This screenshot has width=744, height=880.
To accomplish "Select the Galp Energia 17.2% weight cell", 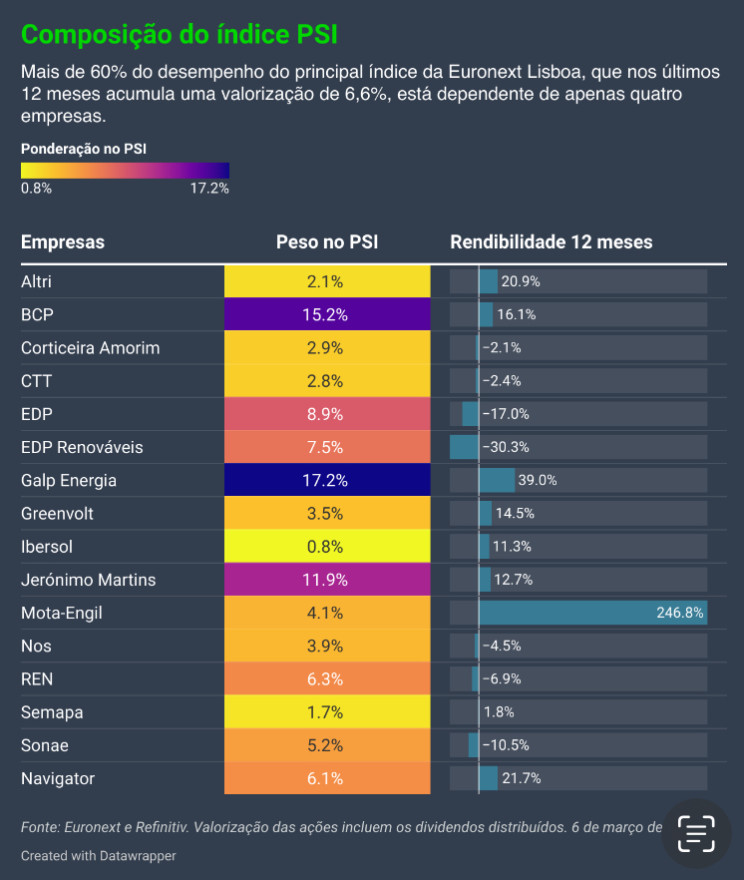I will pos(327,480).
